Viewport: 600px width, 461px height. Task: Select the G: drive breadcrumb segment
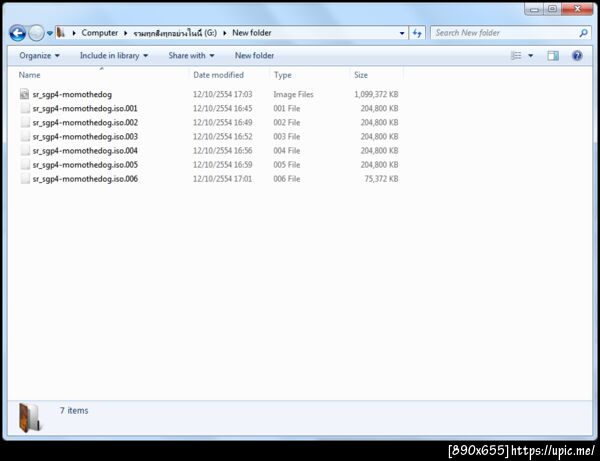pos(175,33)
